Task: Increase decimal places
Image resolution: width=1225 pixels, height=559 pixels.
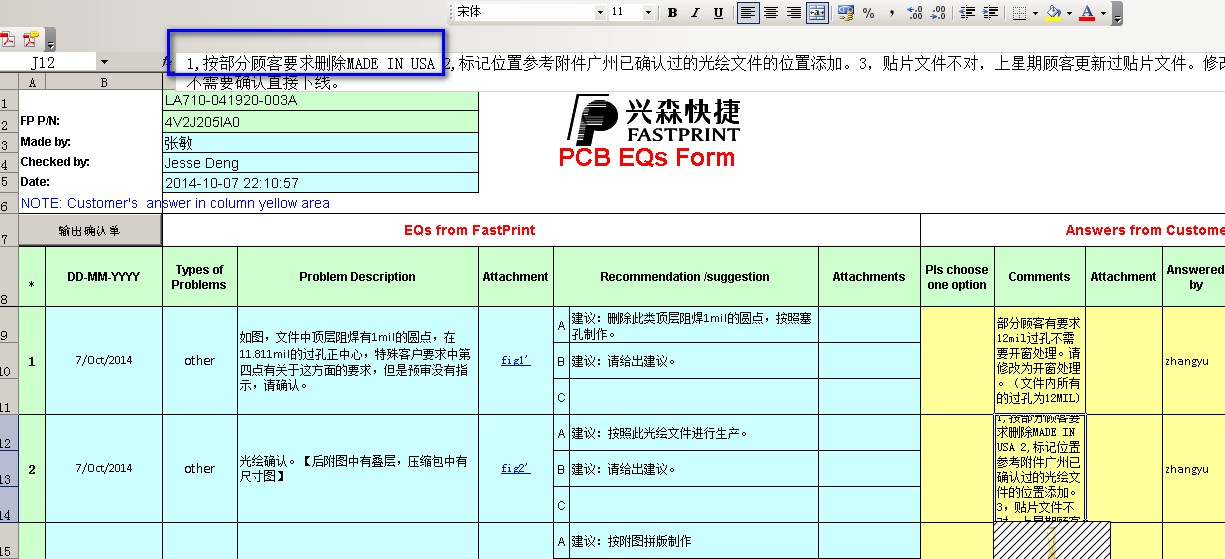Action: pos(914,13)
